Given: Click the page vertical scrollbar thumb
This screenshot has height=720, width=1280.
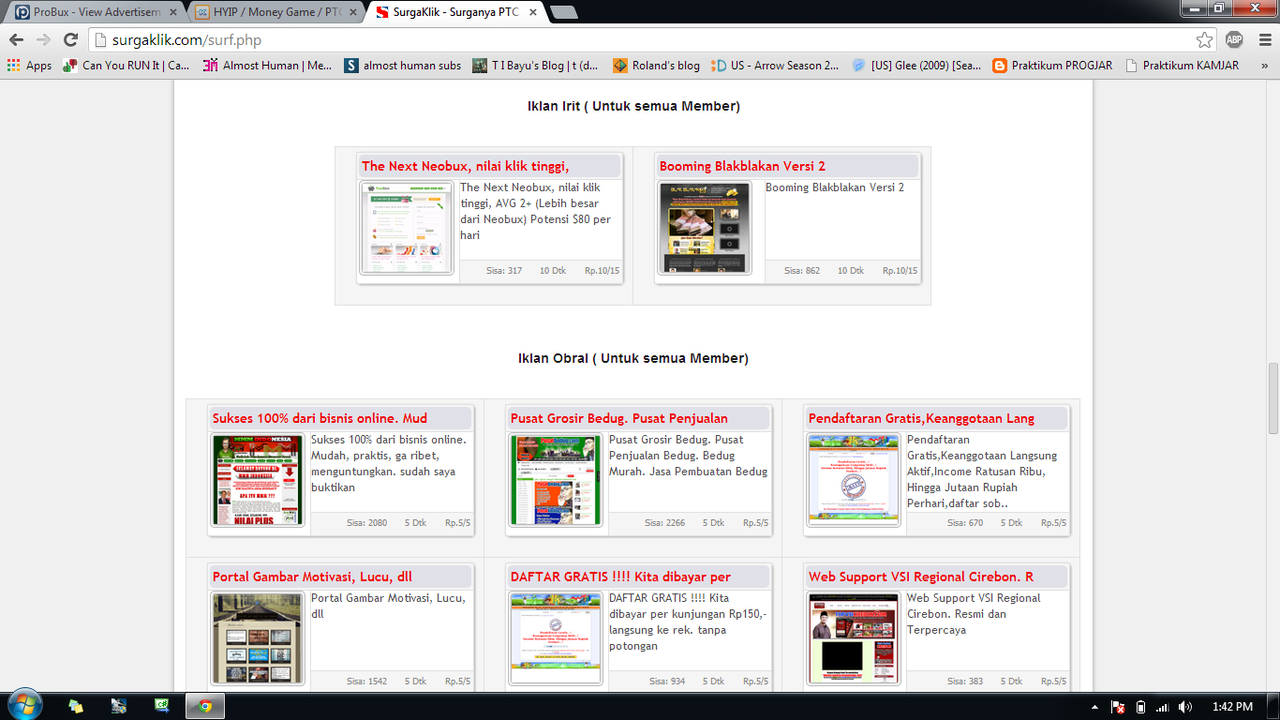Looking at the screenshot, I should pos(1273,398).
